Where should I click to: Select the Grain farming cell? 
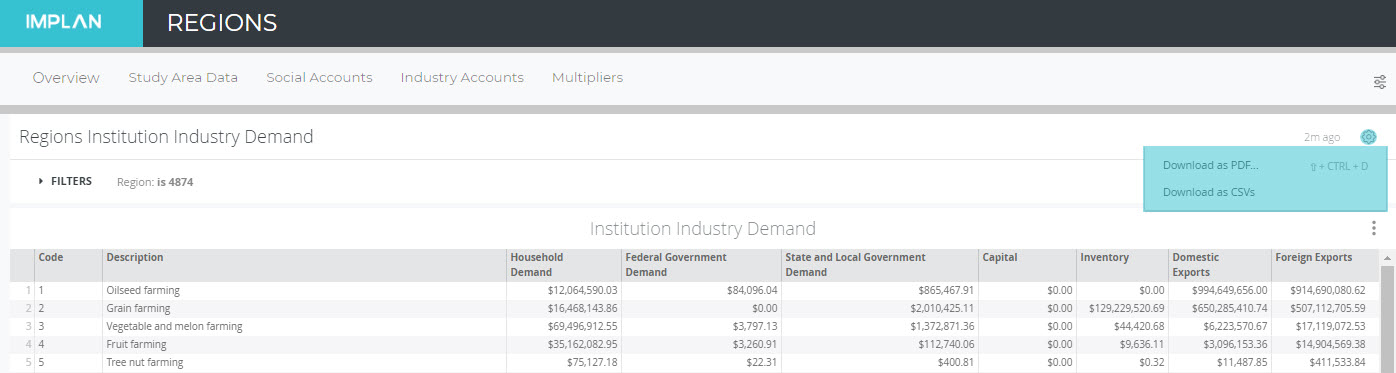click(138, 308)
